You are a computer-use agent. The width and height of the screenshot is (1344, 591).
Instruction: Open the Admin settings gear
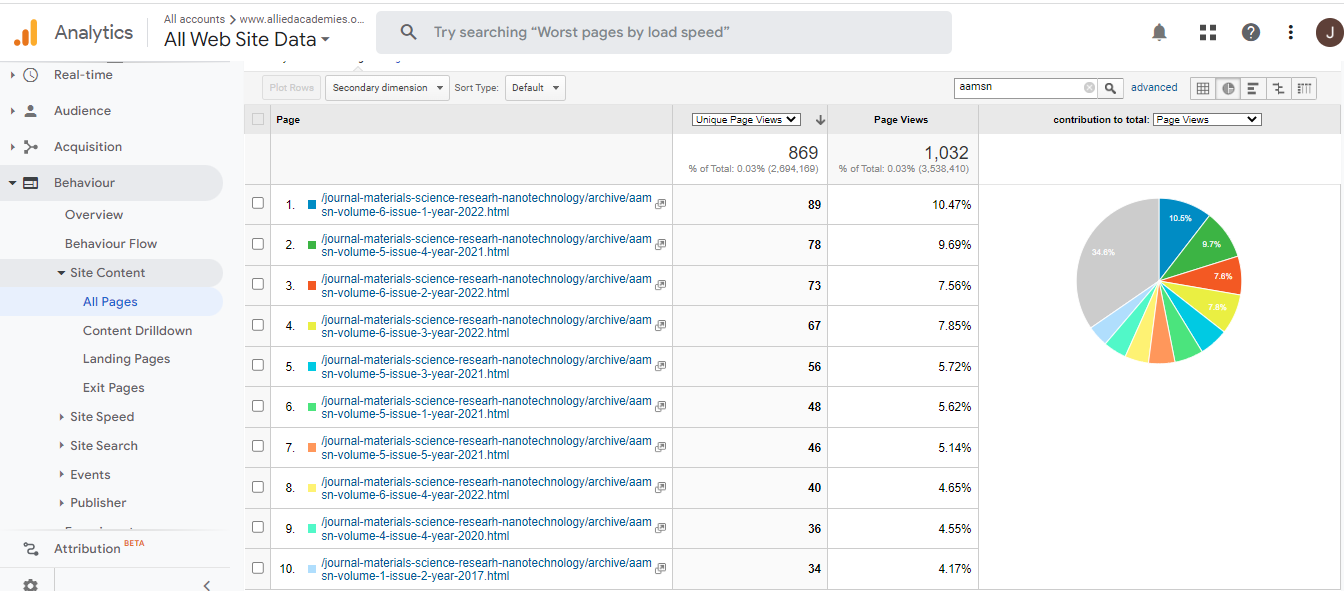pos(30,584)
